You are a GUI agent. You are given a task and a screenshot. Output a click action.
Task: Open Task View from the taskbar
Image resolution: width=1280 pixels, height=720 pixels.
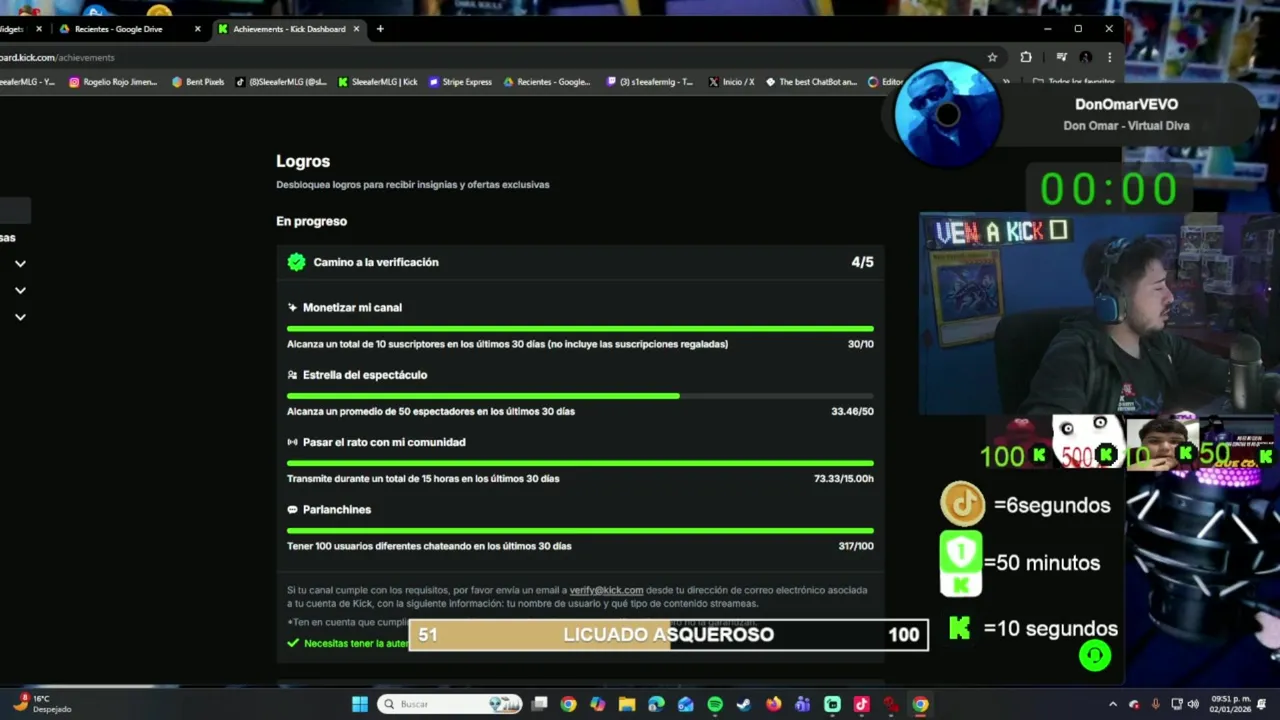pyautogui.click(x=539, y=704)
